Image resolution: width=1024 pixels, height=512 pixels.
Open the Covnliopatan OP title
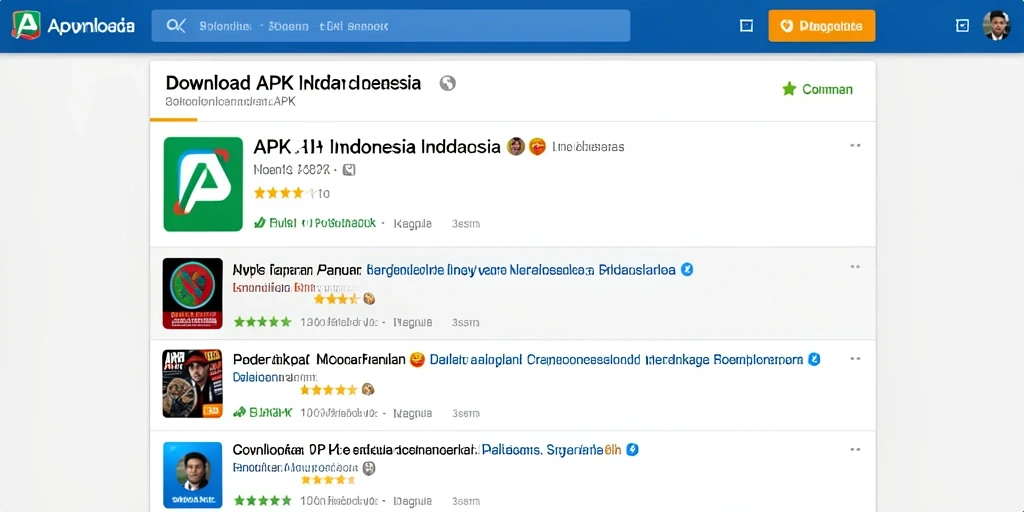(355, 450)
